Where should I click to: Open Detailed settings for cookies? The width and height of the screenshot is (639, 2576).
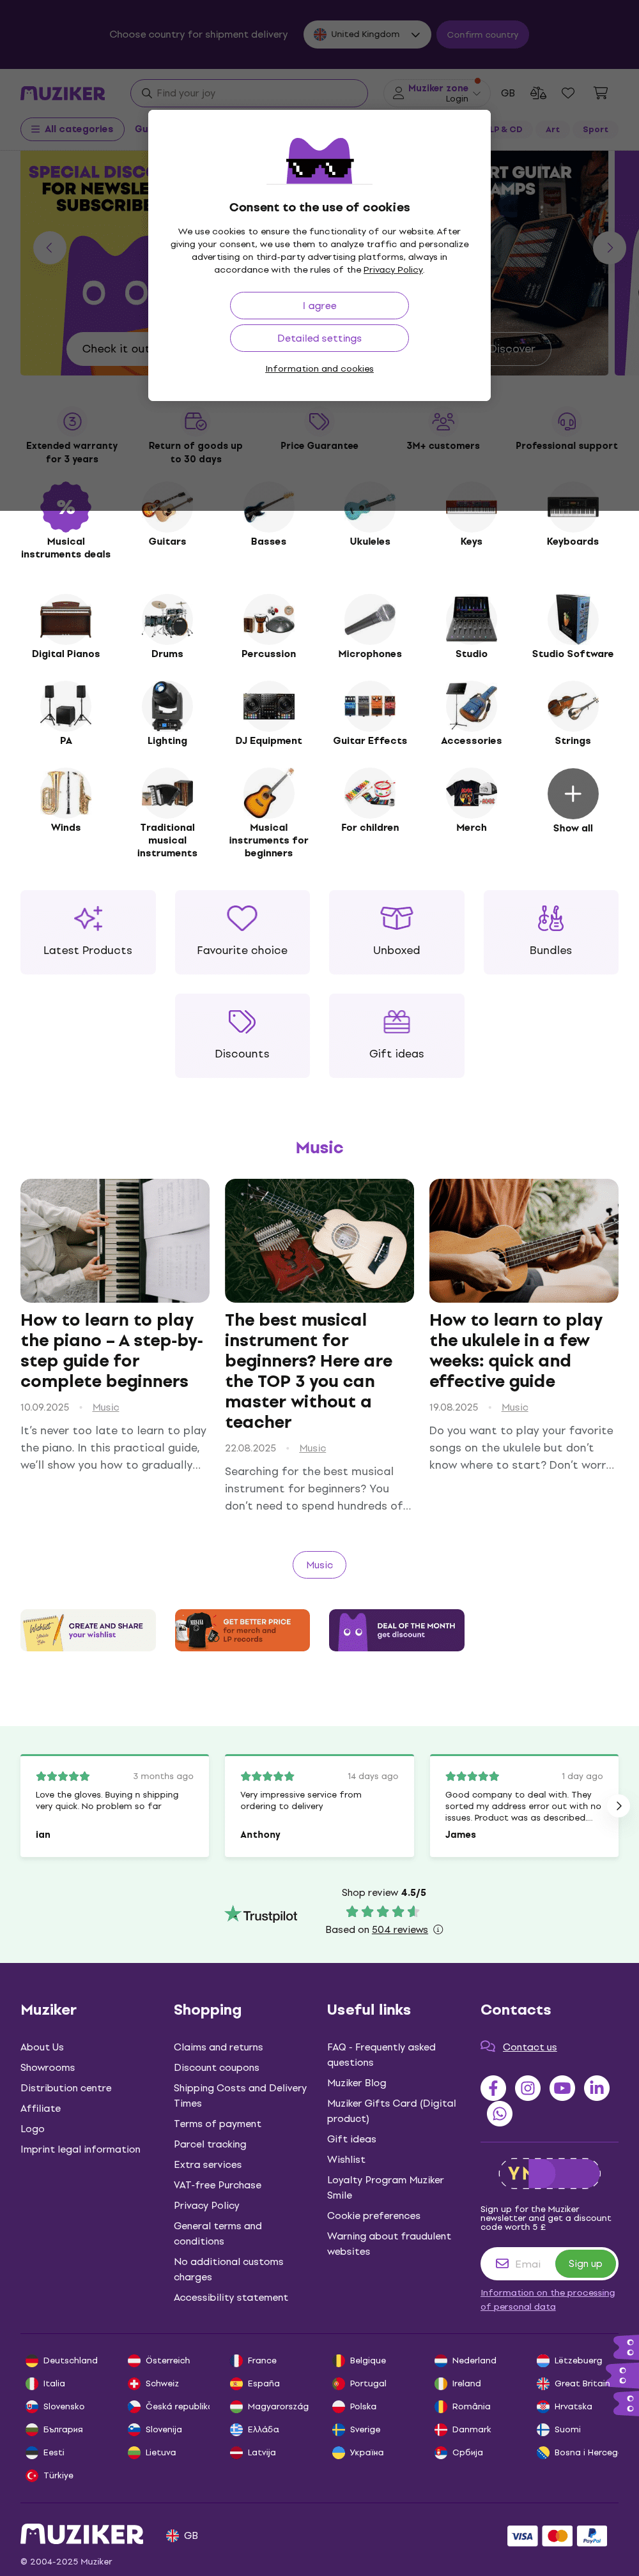click(x=319, y=338)
